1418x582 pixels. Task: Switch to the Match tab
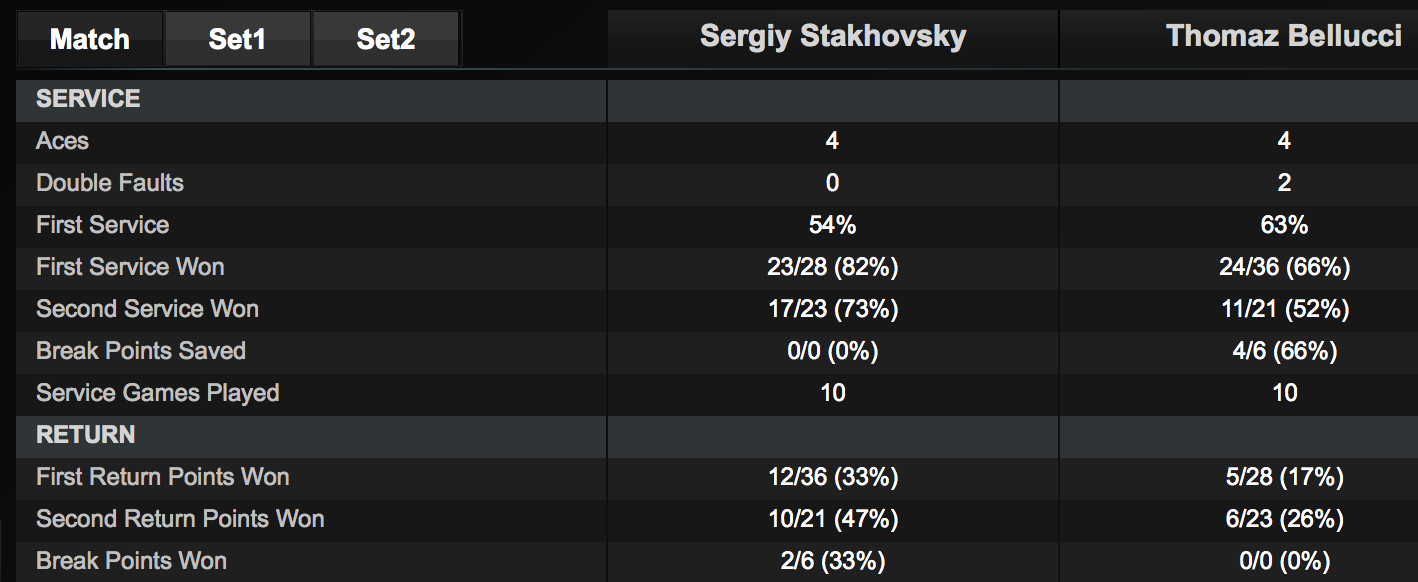coord(89,39)
